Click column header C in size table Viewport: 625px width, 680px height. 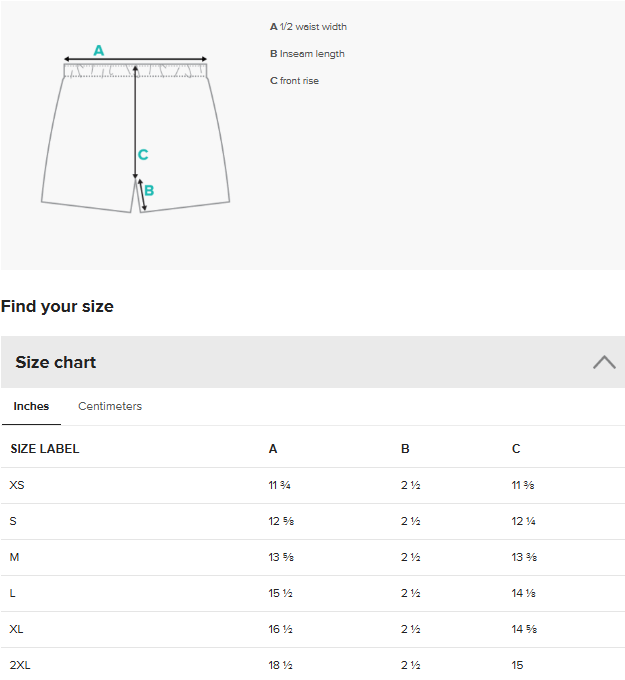coord(516,449)
